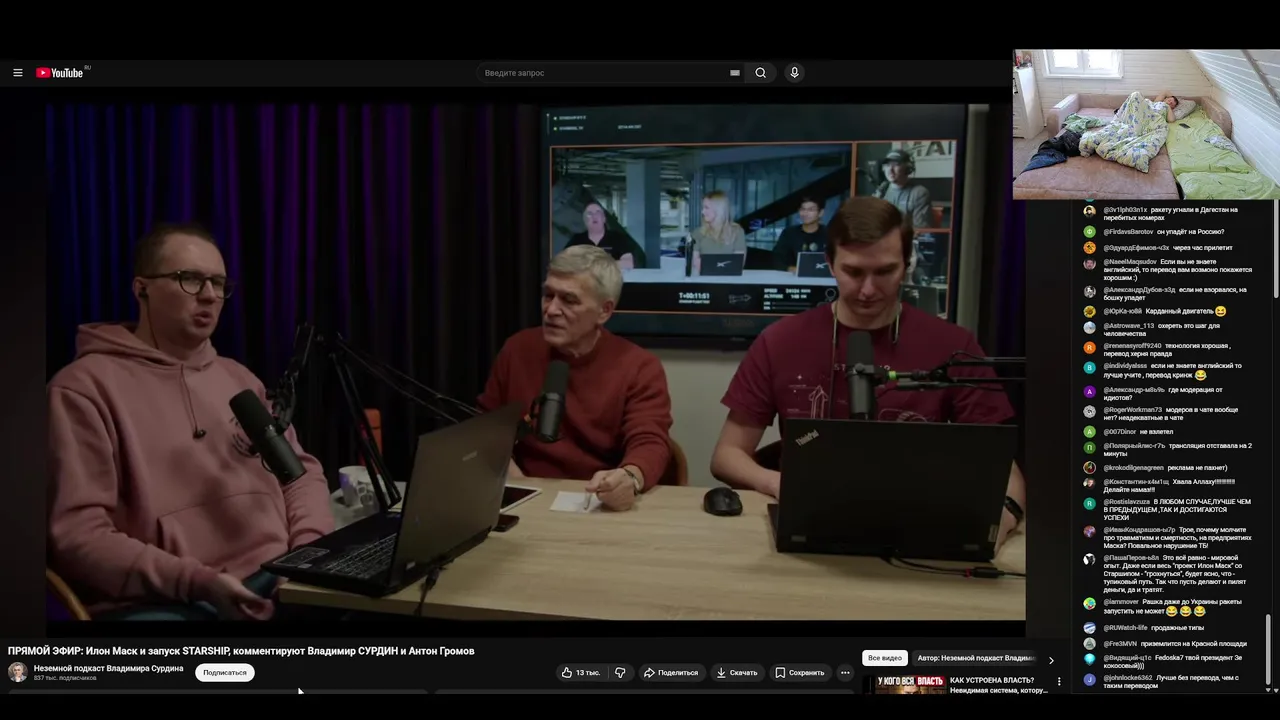
Task: Select message 'трансляция отставала на 2 минуты'
Action: [x=1178, y=450]
